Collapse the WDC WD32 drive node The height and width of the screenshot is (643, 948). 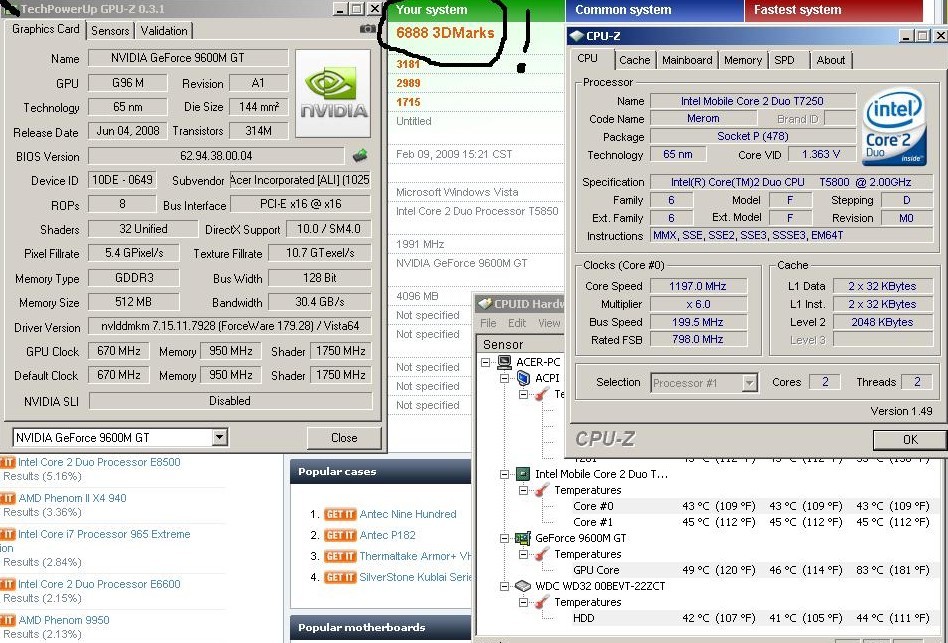click(x=504, y=586)
